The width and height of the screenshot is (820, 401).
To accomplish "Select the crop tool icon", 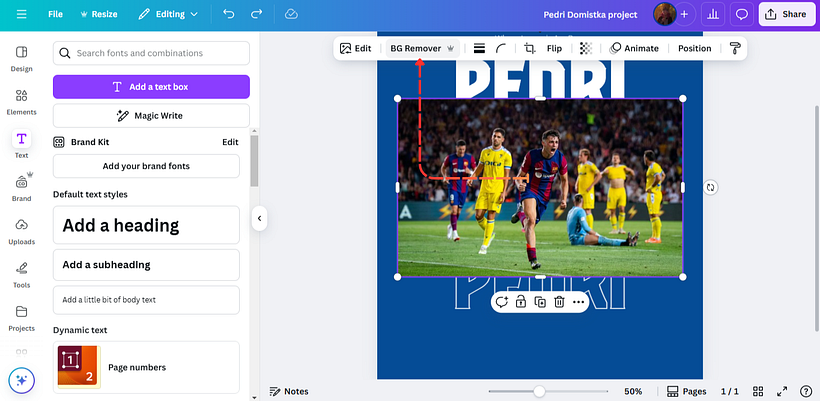I will point(530,49).
